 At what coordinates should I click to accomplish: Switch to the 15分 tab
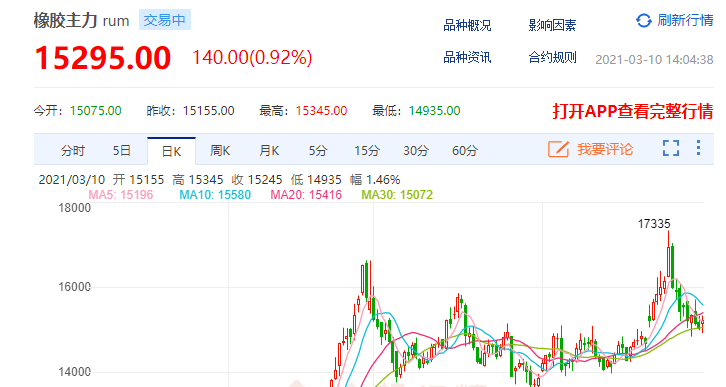tap(367, 151)
